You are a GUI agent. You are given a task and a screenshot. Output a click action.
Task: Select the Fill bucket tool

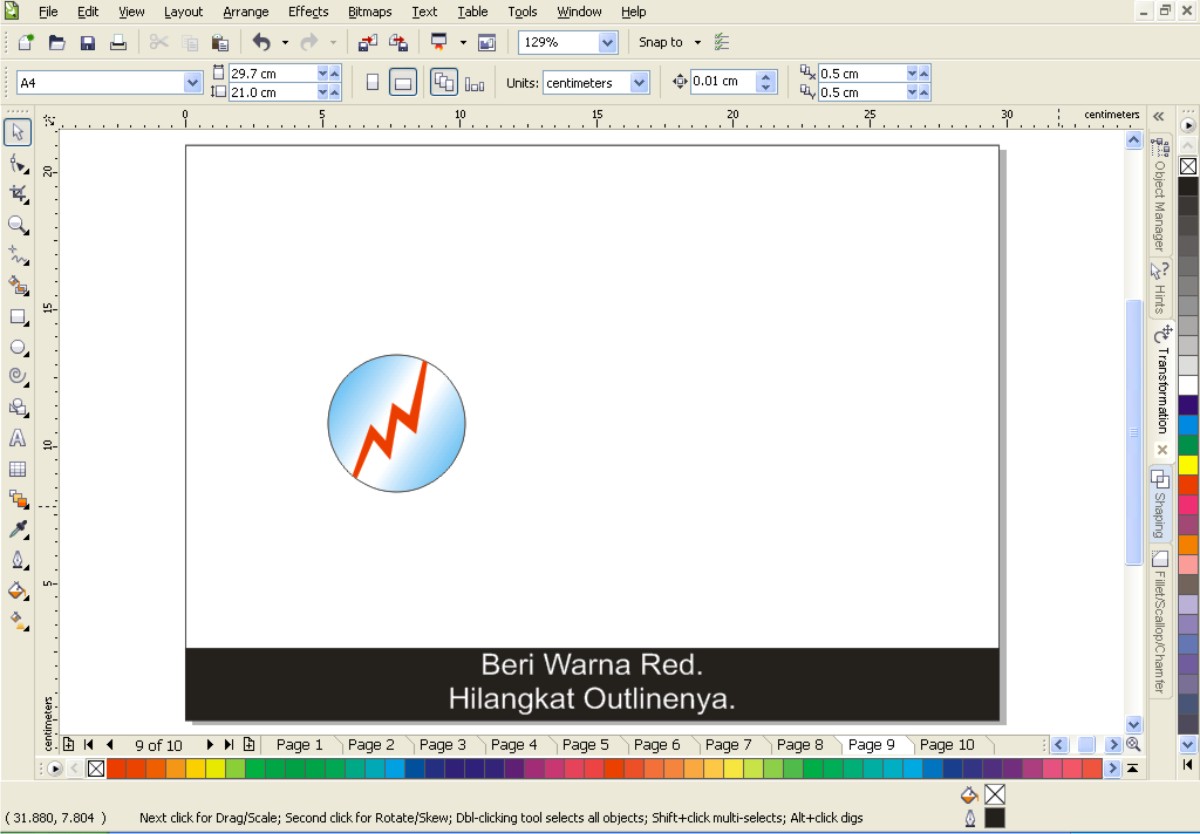point(18,590)
